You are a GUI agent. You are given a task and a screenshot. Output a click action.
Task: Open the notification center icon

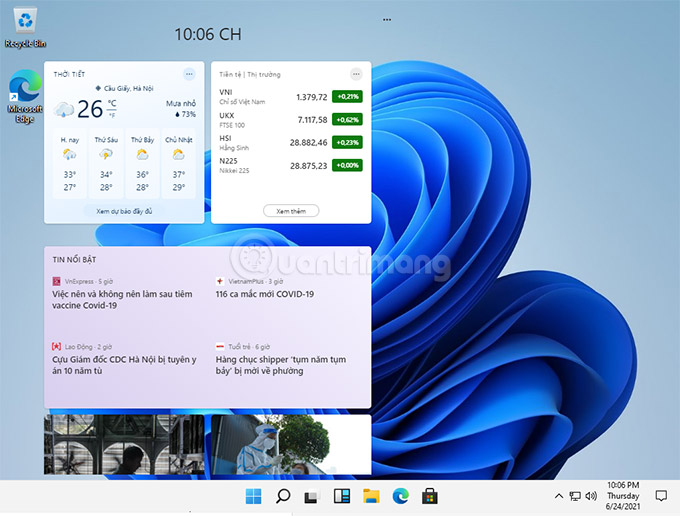click(661, 496)
